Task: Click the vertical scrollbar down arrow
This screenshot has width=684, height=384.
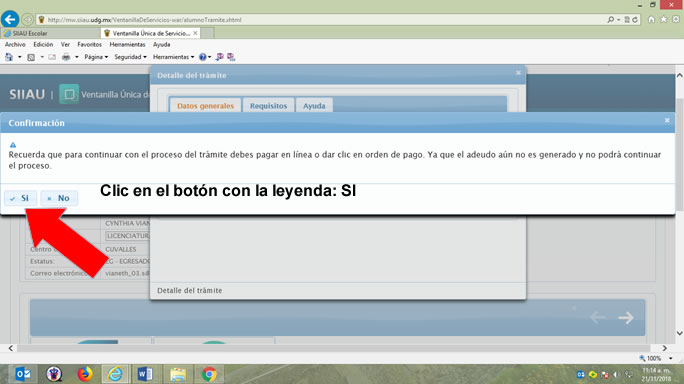Action: click(x=680, y=333)
